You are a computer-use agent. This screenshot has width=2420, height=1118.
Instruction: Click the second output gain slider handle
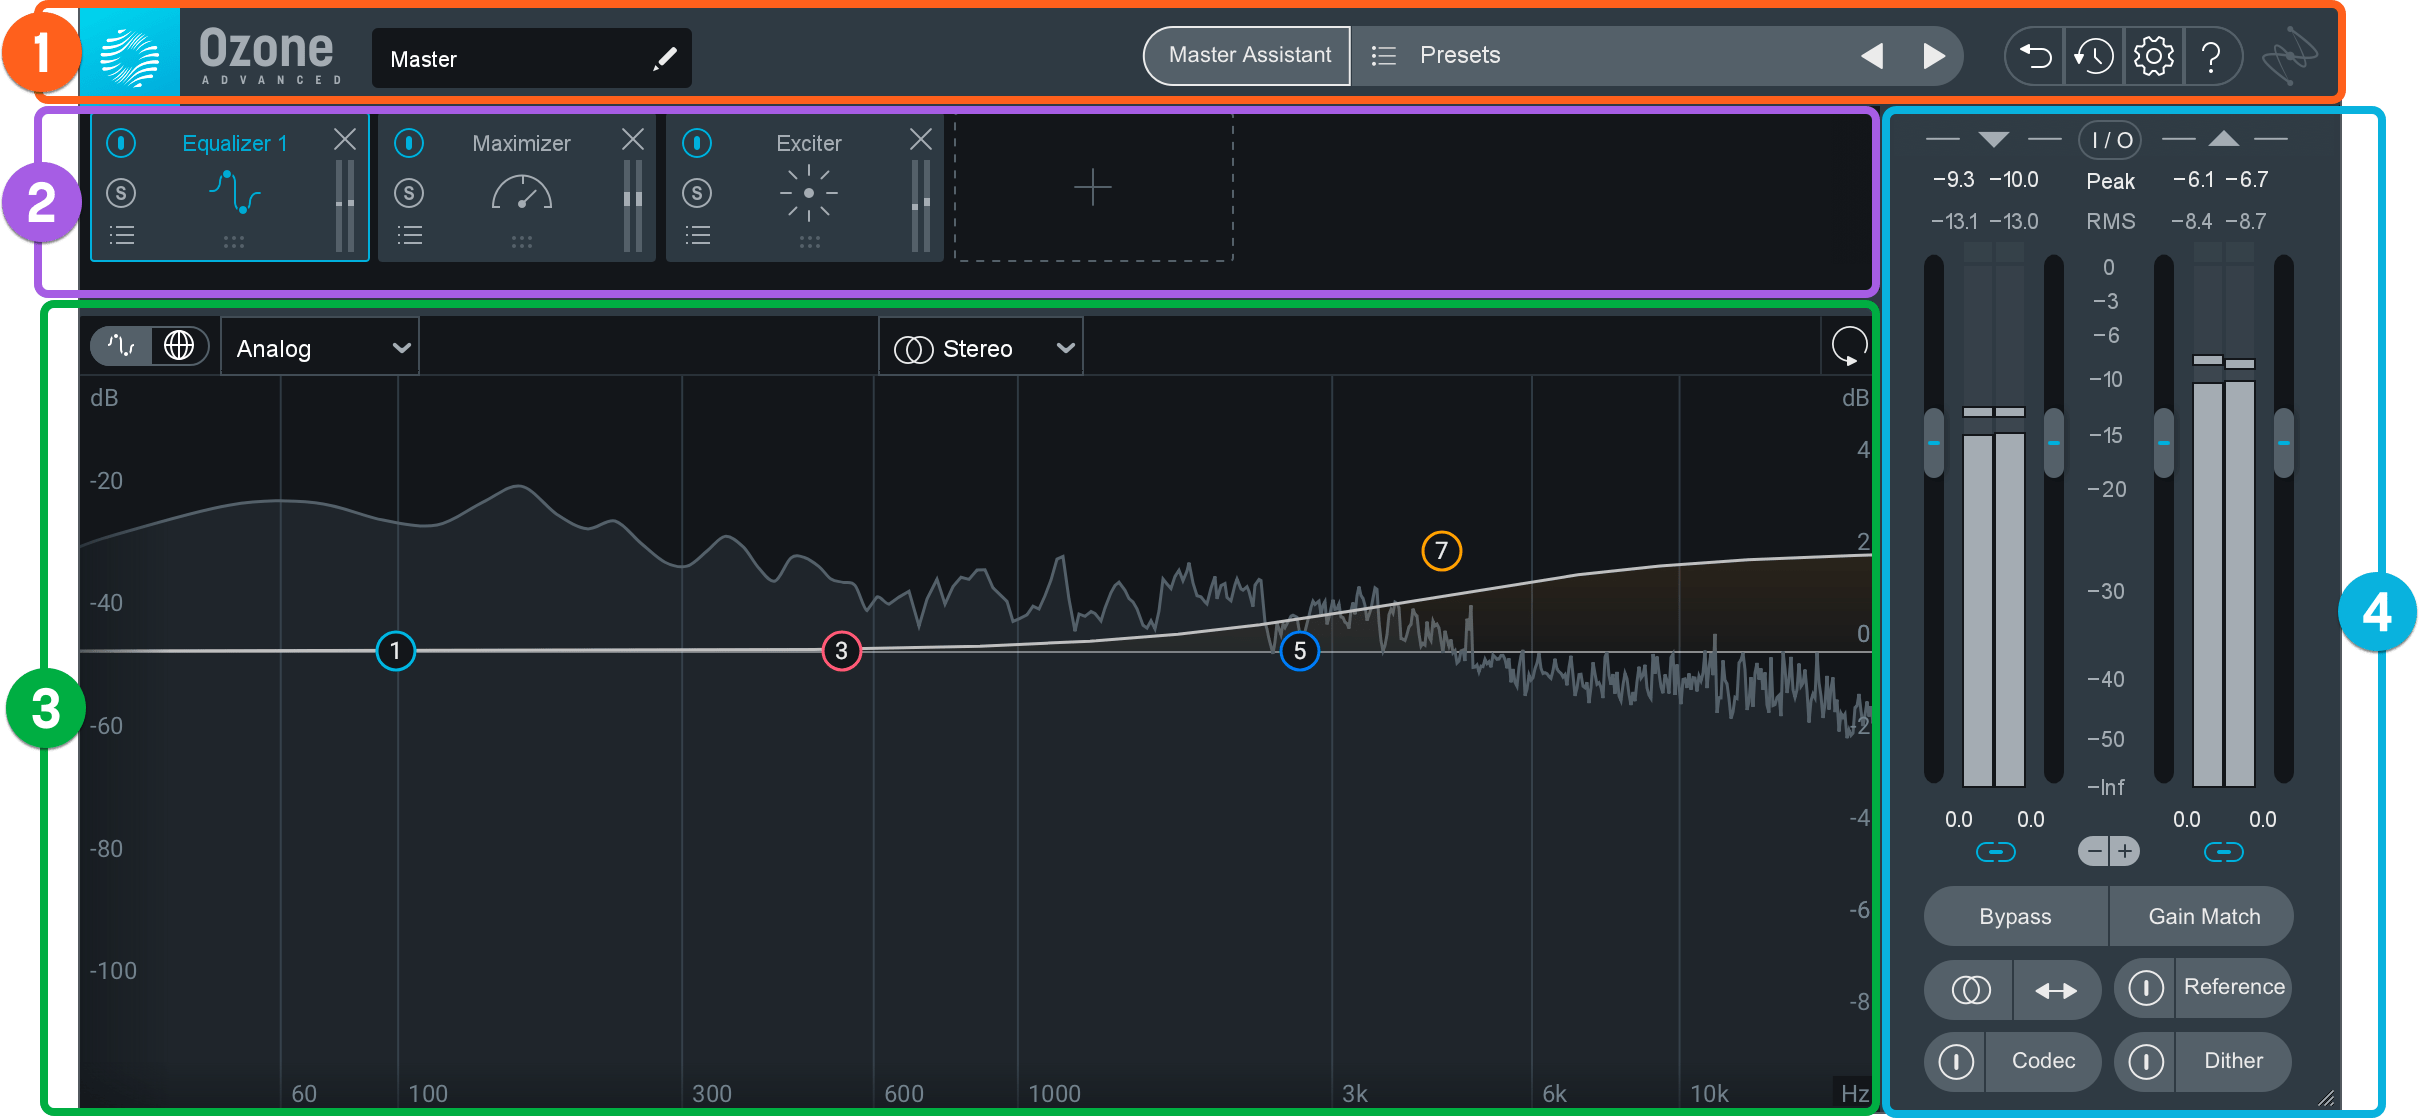tap(2284, 442)
